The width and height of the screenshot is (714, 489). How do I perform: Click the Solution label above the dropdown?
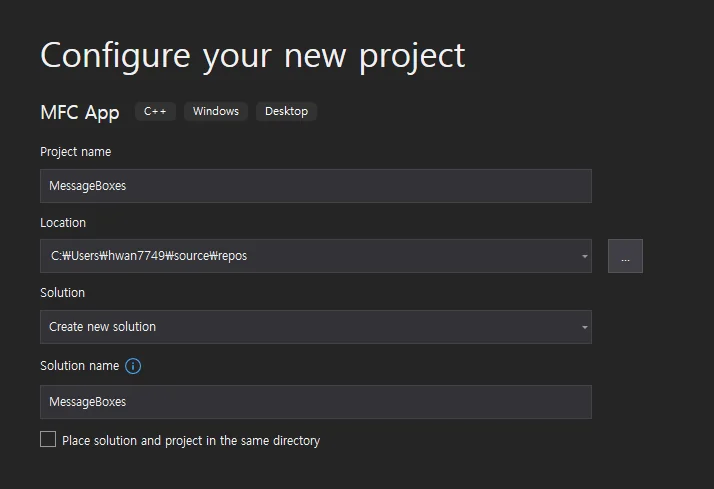(x=62, y=293)
